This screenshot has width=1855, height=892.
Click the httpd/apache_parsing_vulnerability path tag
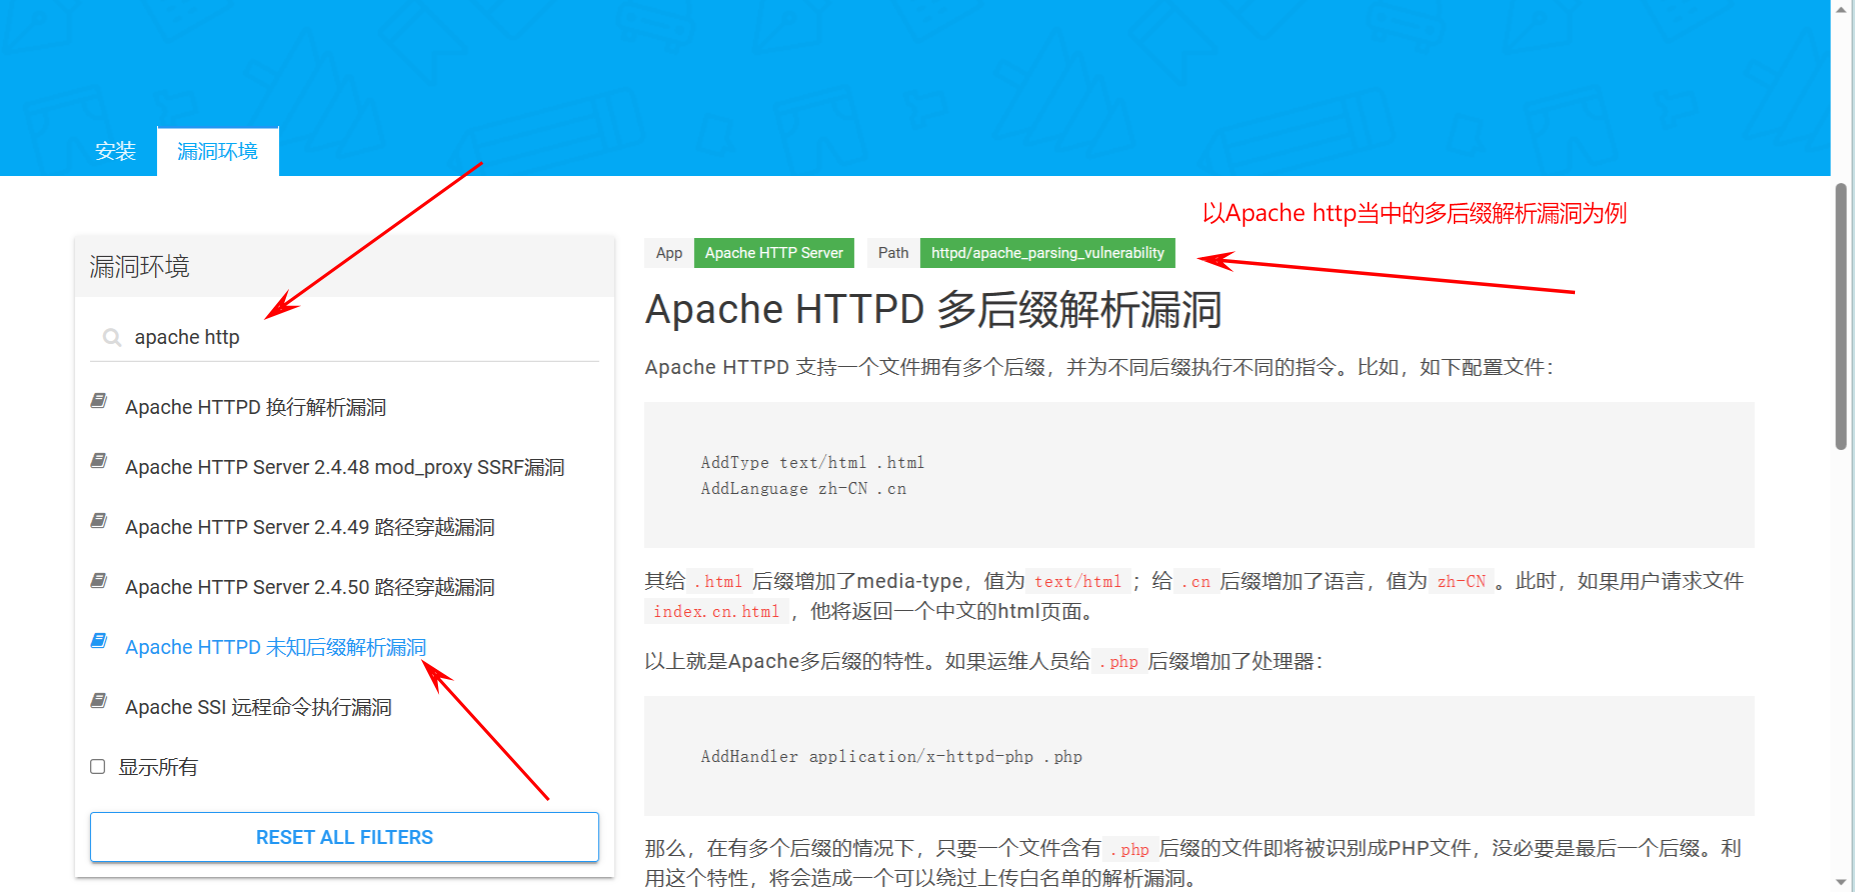tap(1048, 253)
